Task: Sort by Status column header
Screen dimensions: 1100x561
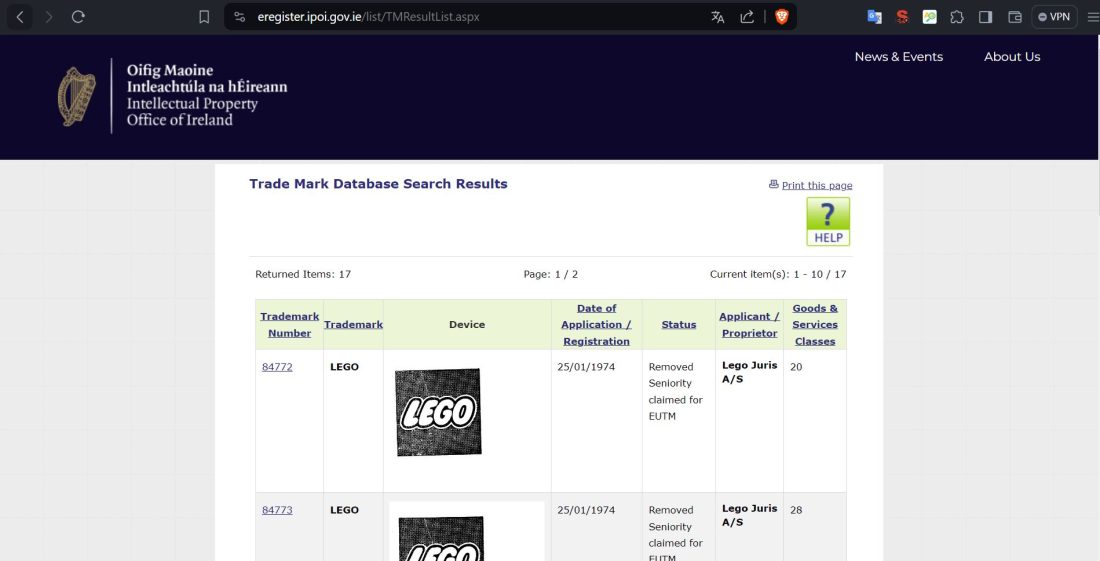Action: coord(678,325)
